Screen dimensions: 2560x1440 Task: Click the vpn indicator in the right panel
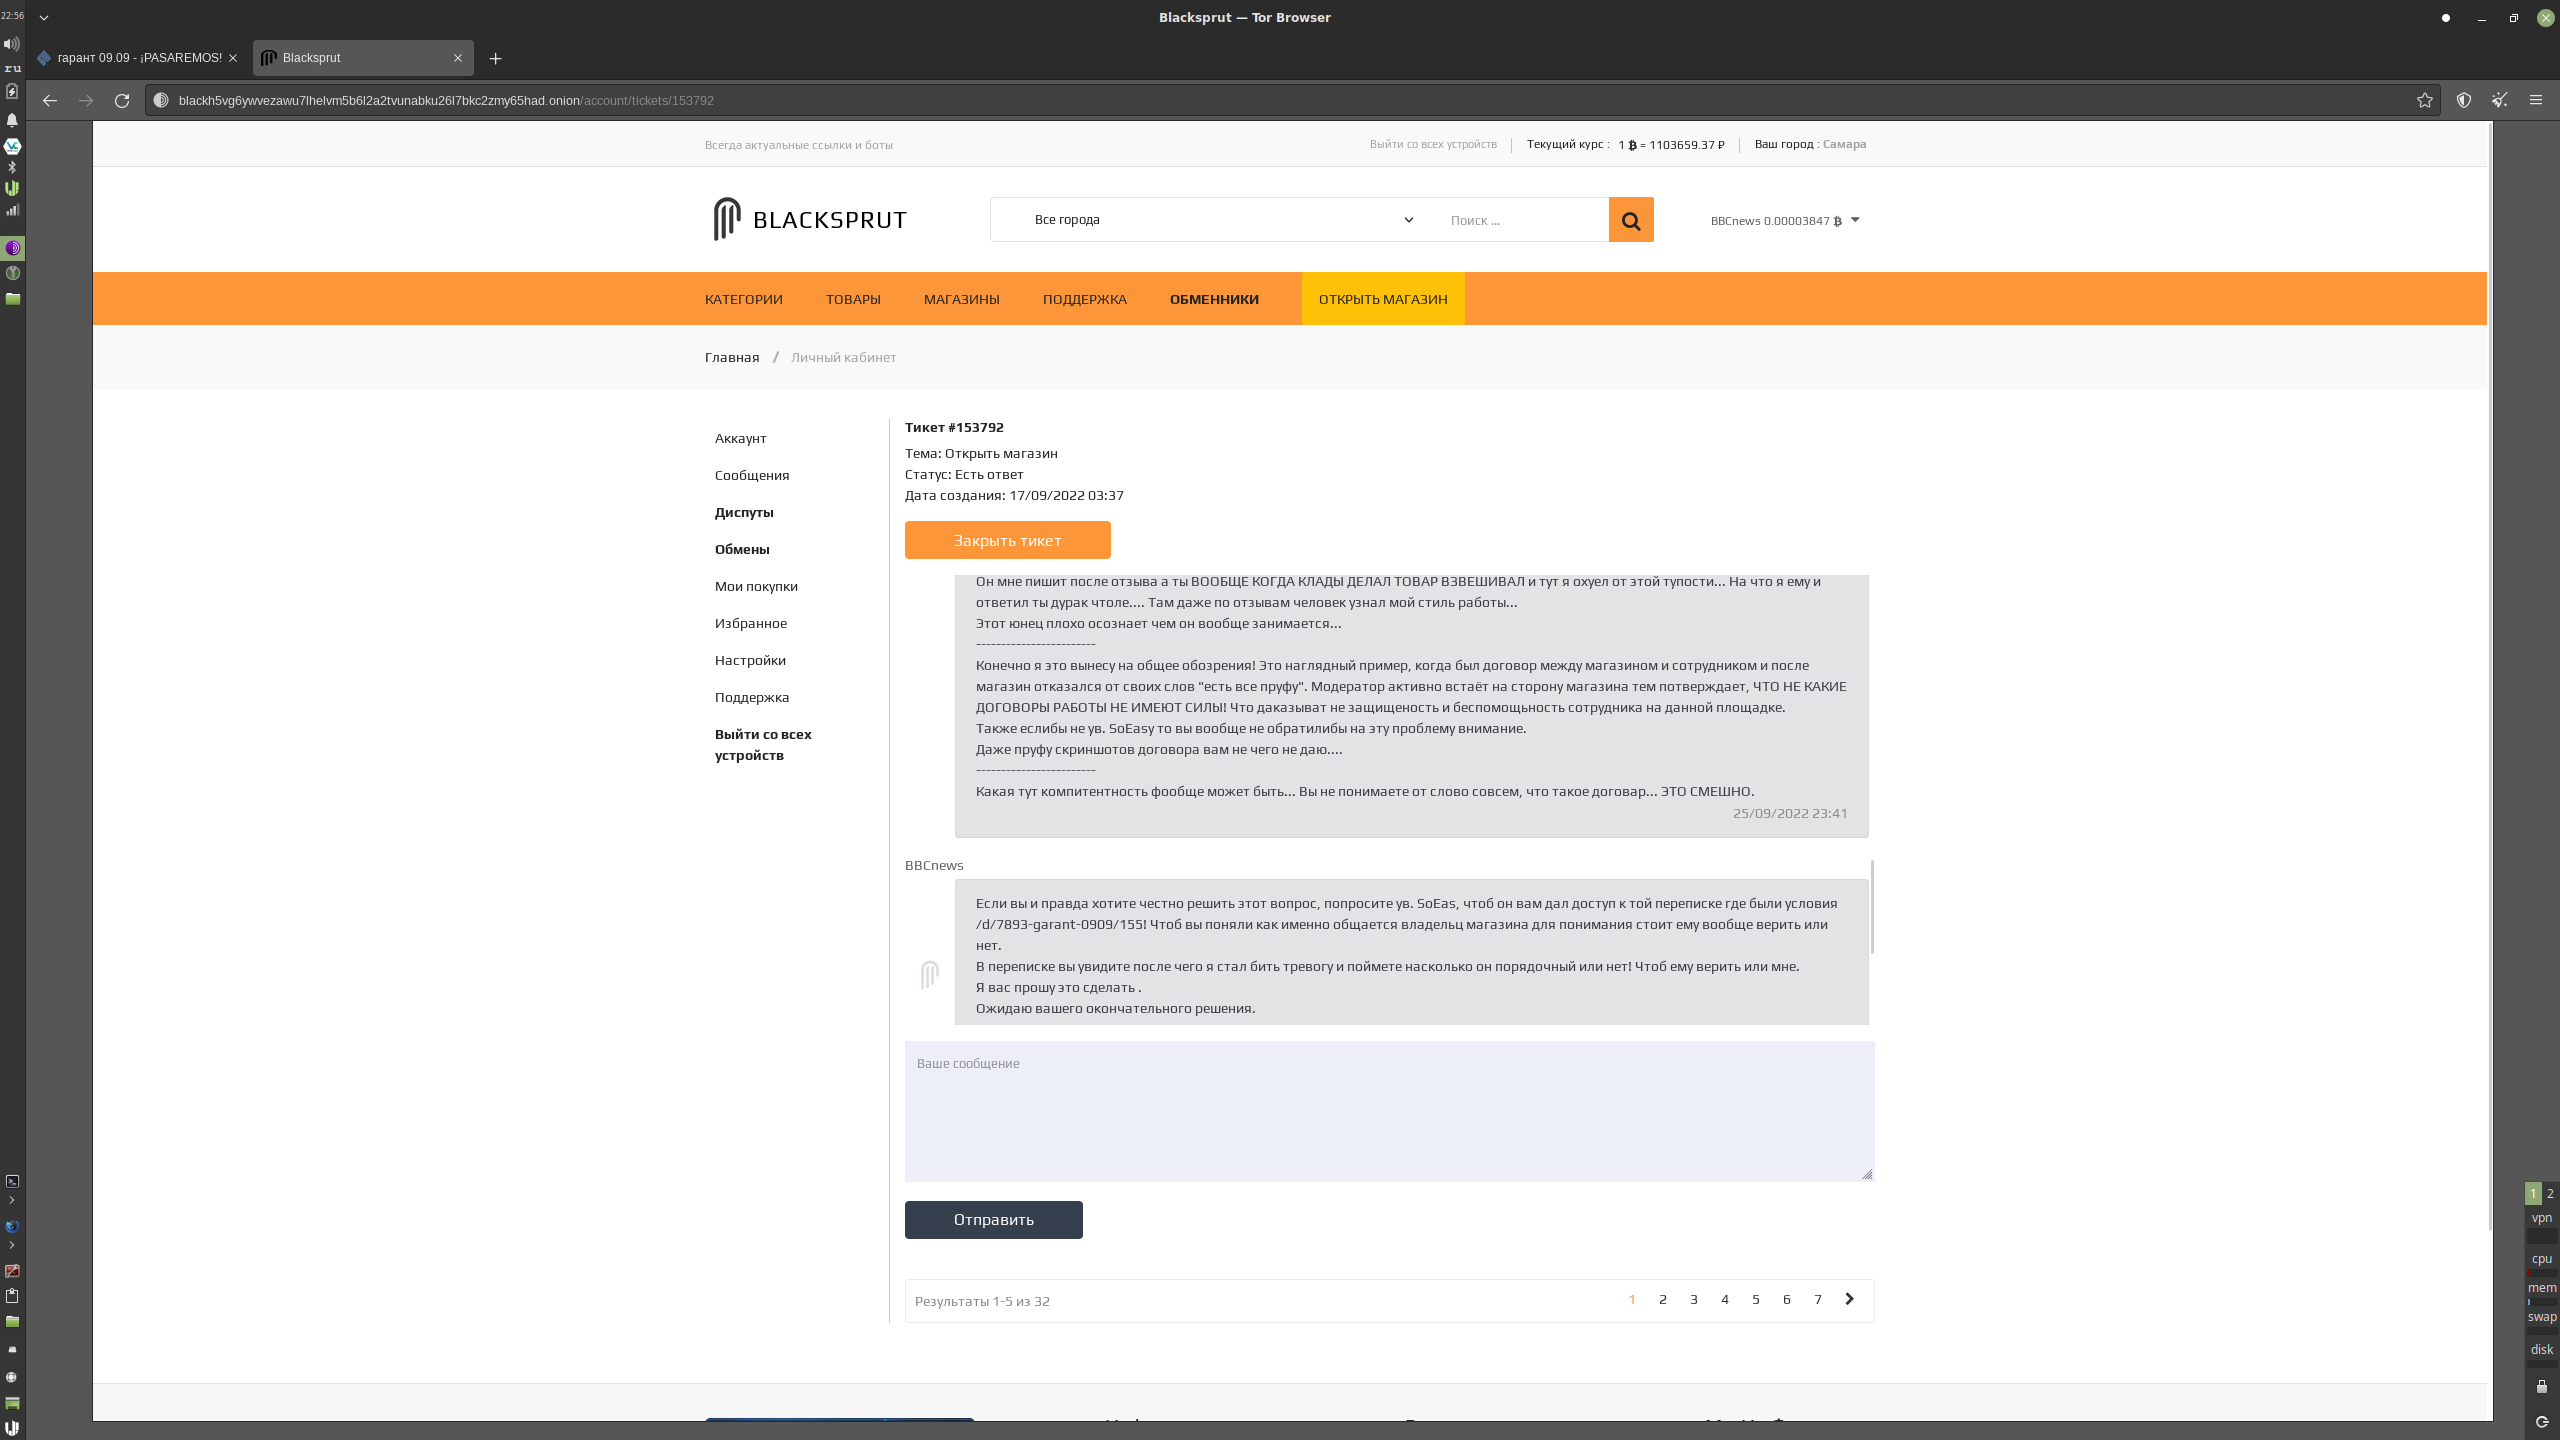tap(2542, 1218)
